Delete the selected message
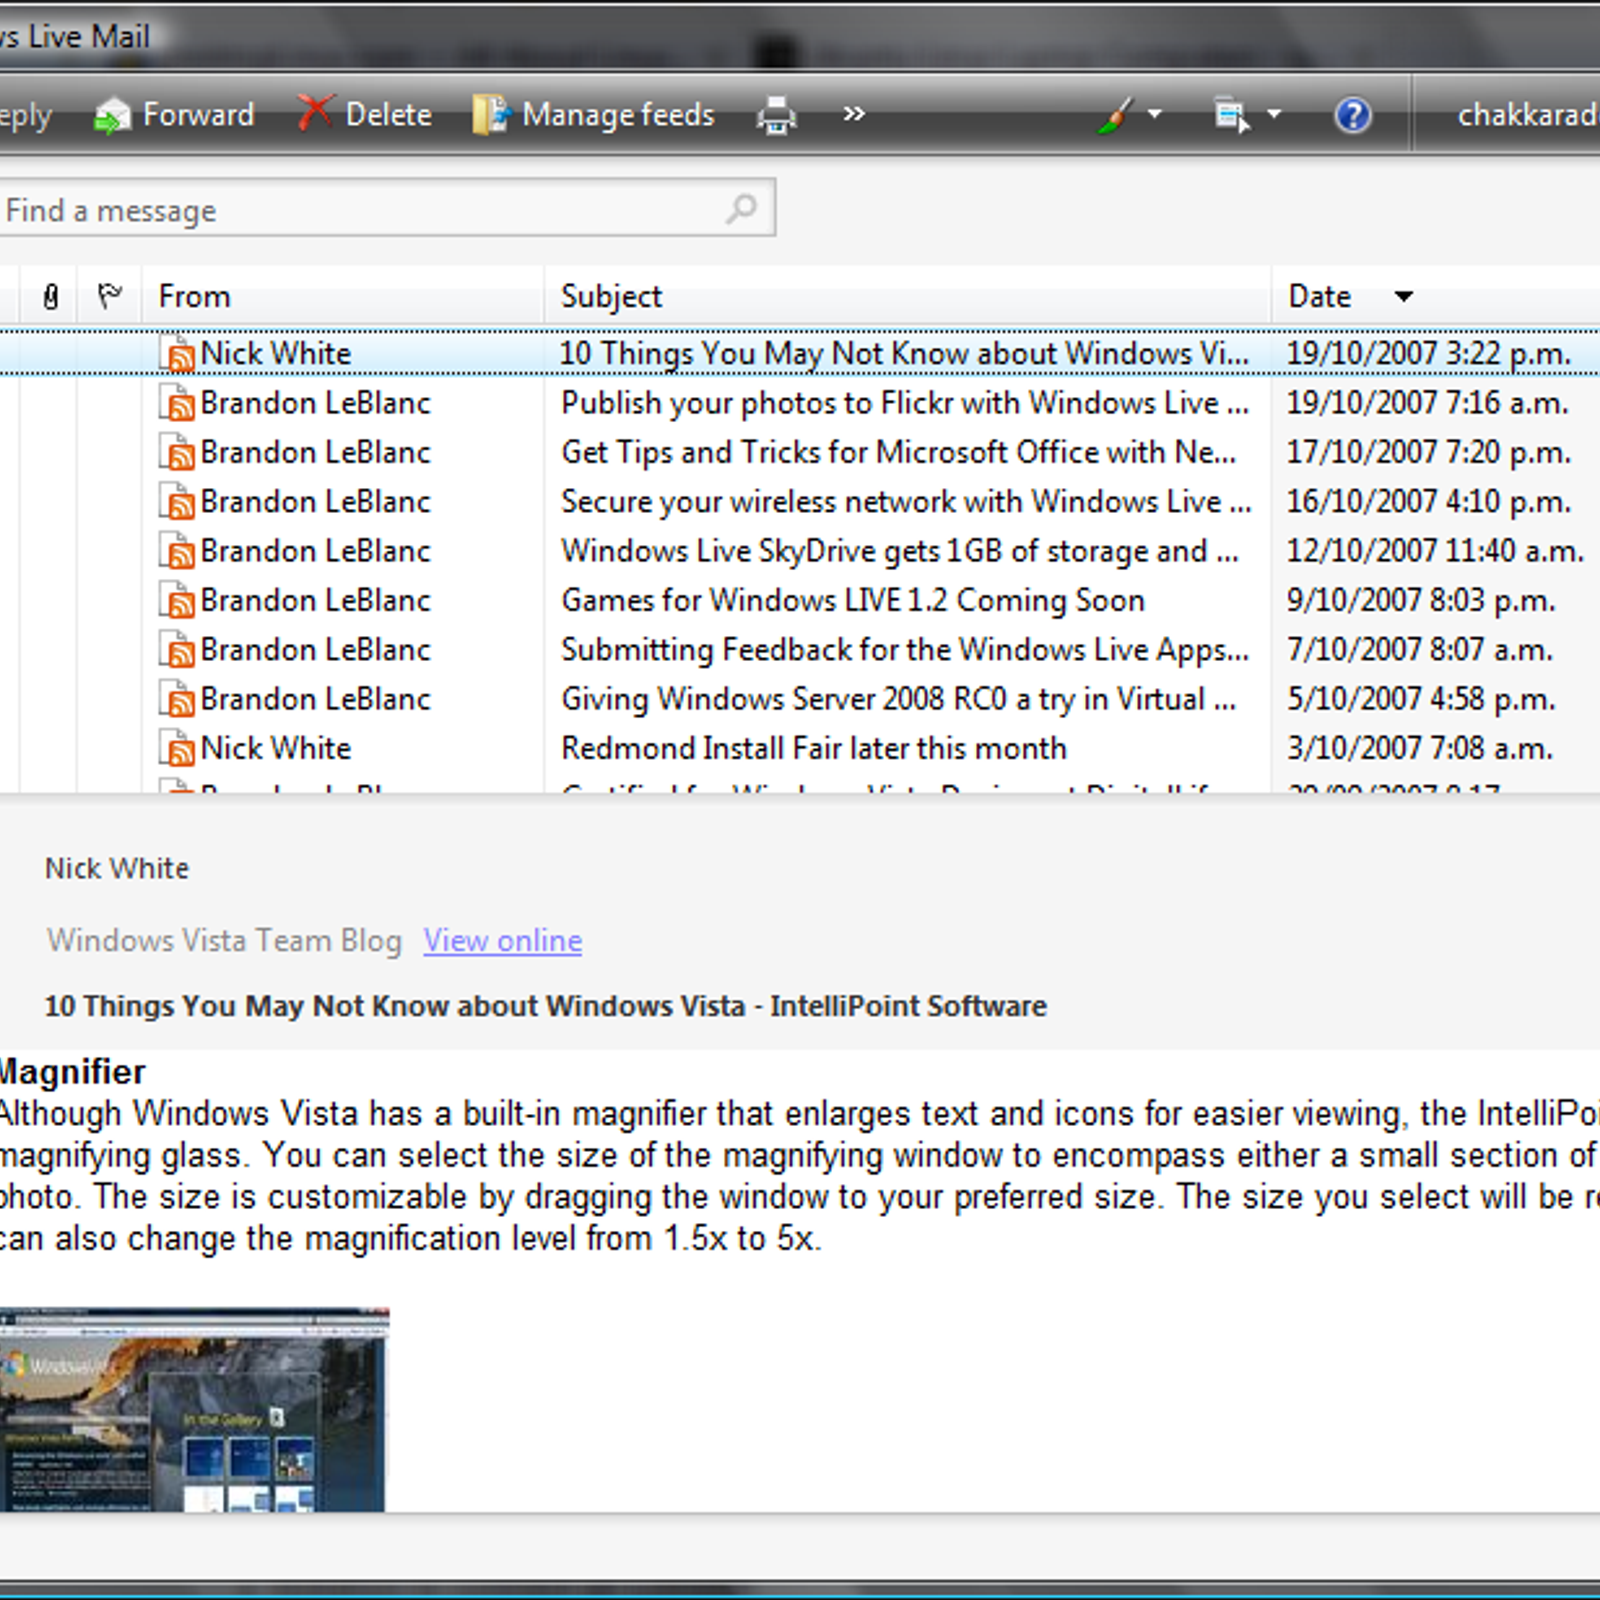1600x1600 pixels. tap(364, 115)
